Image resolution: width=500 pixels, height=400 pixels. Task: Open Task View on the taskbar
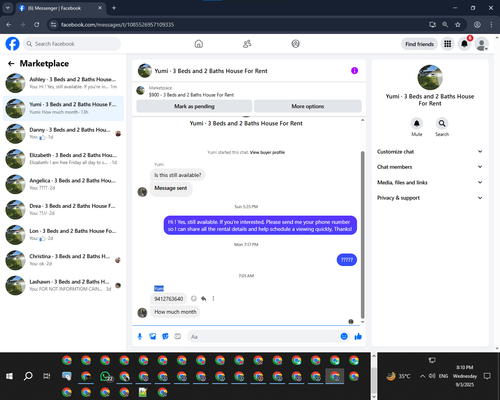(x=47, y=376)
